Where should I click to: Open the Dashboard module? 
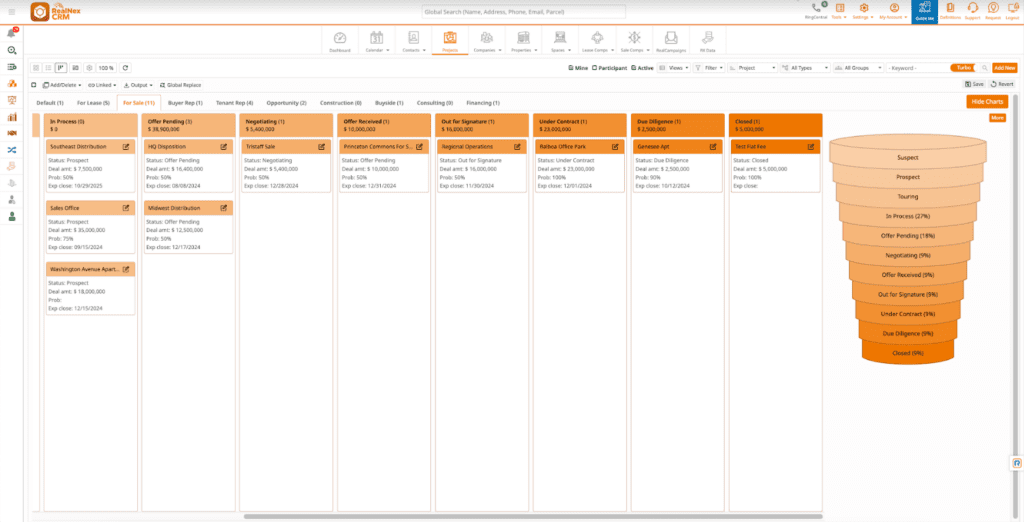(x=340, y=41)
